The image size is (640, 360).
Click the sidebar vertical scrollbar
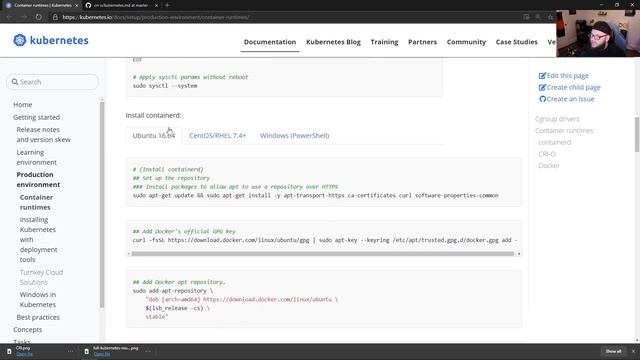[102, 204]
